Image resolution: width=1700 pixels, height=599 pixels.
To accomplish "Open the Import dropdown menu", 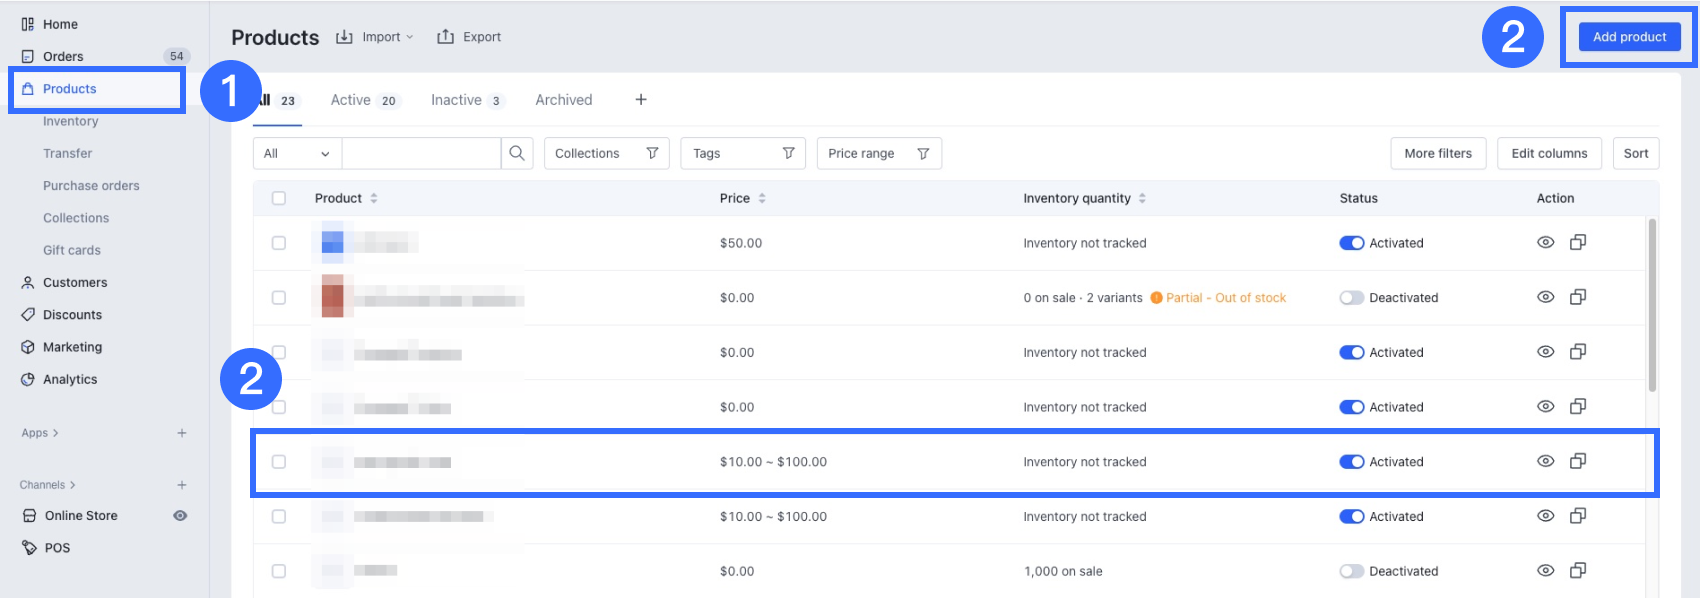I will [x=375, y=37].
